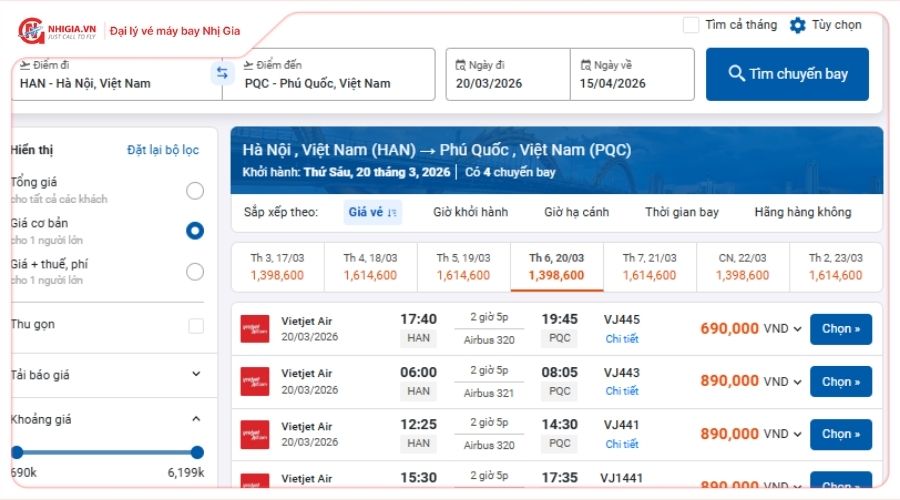
Task: Expand price details for 690,000 VND fare
Action: click(797, 330)
